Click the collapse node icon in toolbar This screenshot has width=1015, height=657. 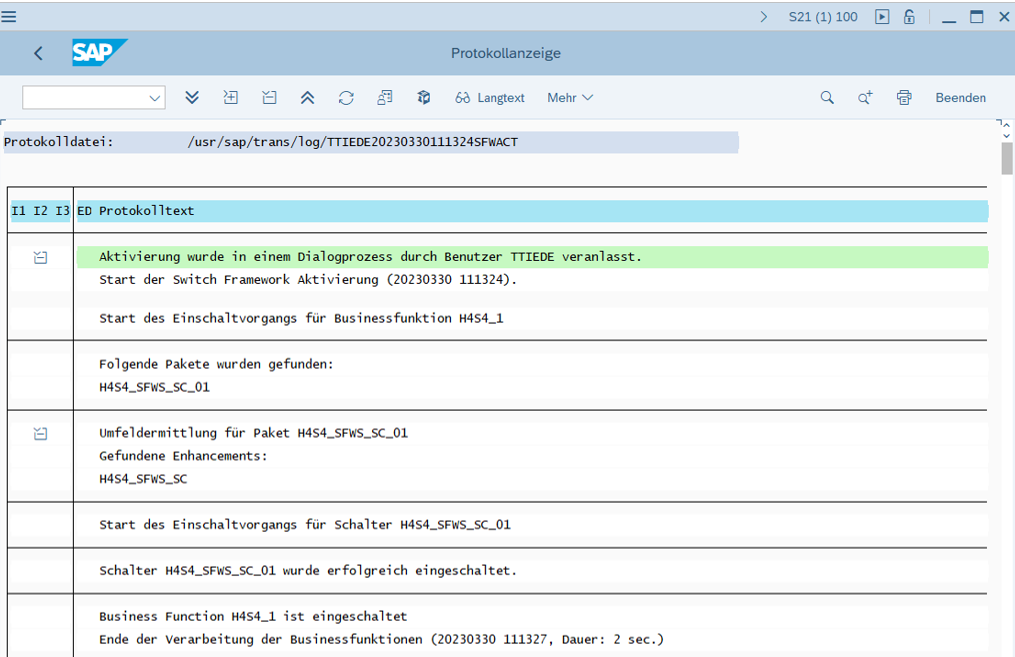(x=269, y=97)
